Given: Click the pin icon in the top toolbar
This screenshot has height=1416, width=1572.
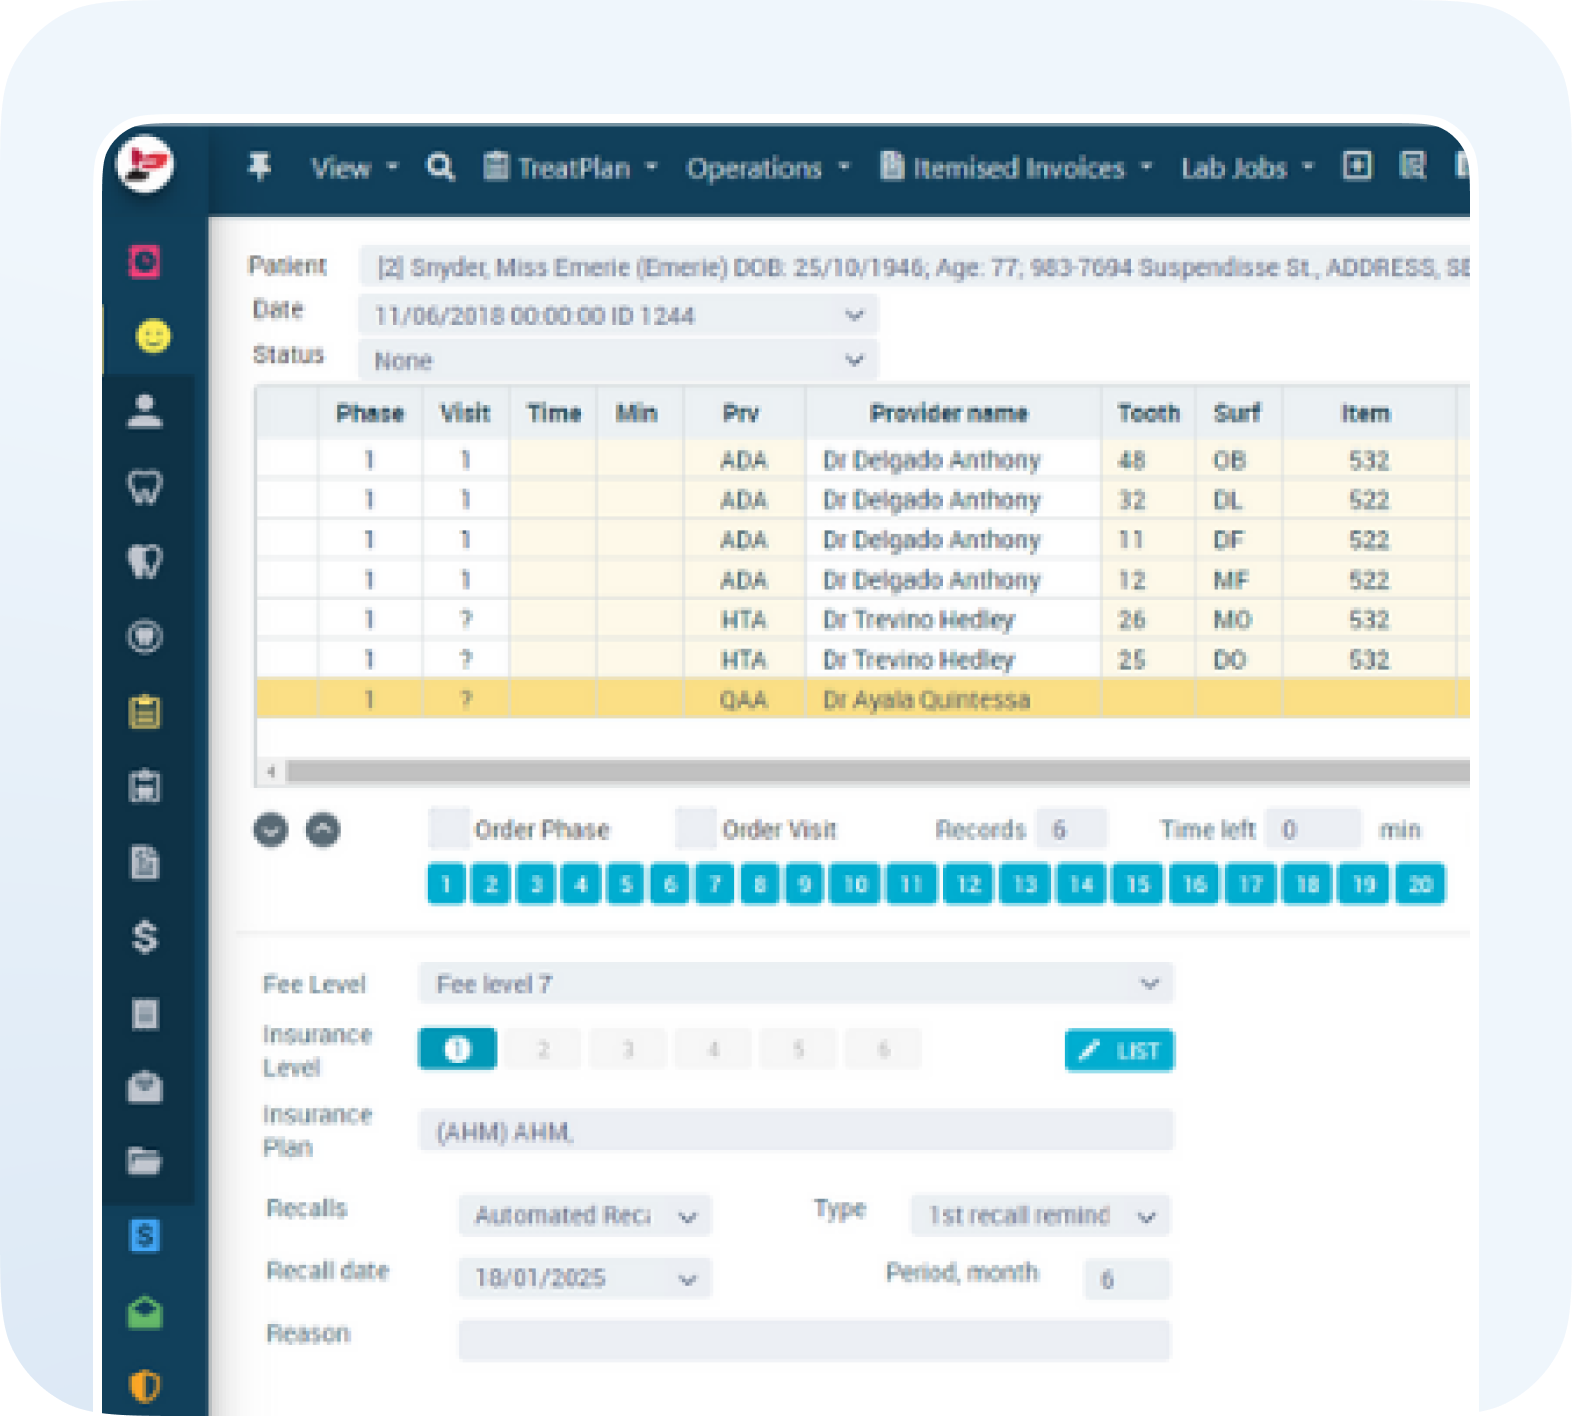Looking at the screenshot, I should pyautogui.click(x=260, y=167).
